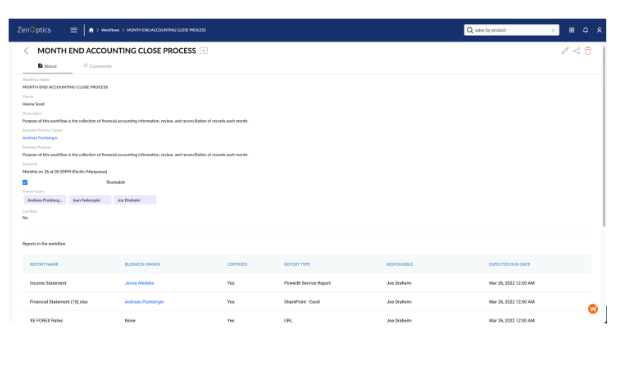Sort by the Expected Run Date column header

509,264
